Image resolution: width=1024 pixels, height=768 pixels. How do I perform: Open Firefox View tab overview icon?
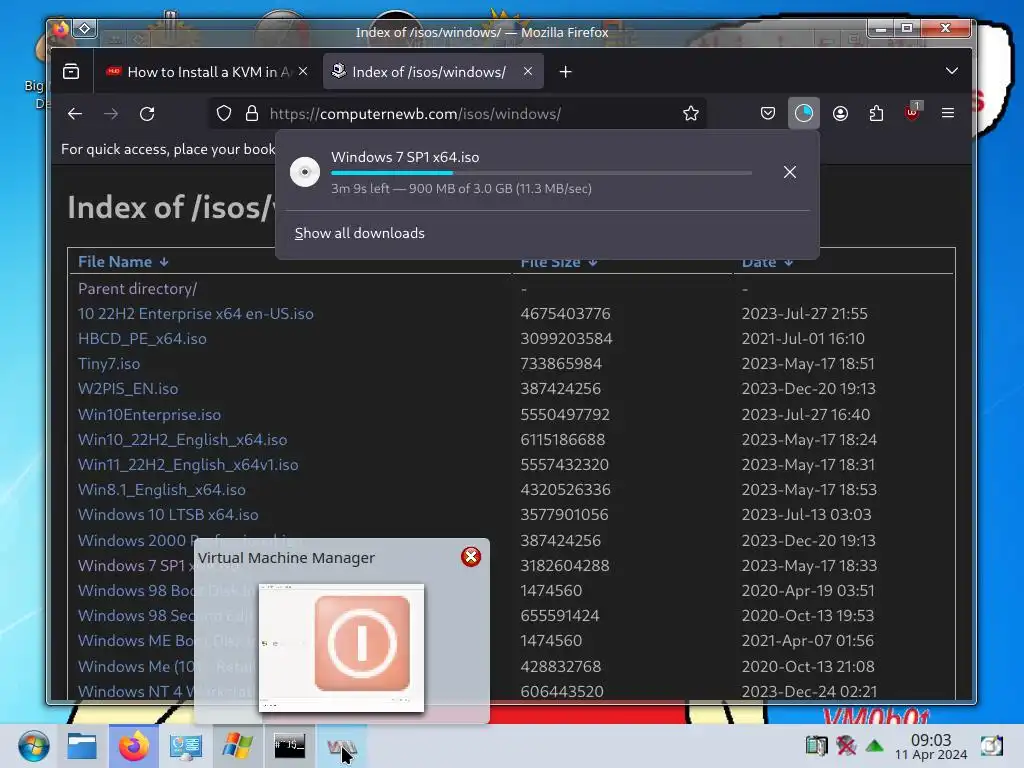point(71,72)
